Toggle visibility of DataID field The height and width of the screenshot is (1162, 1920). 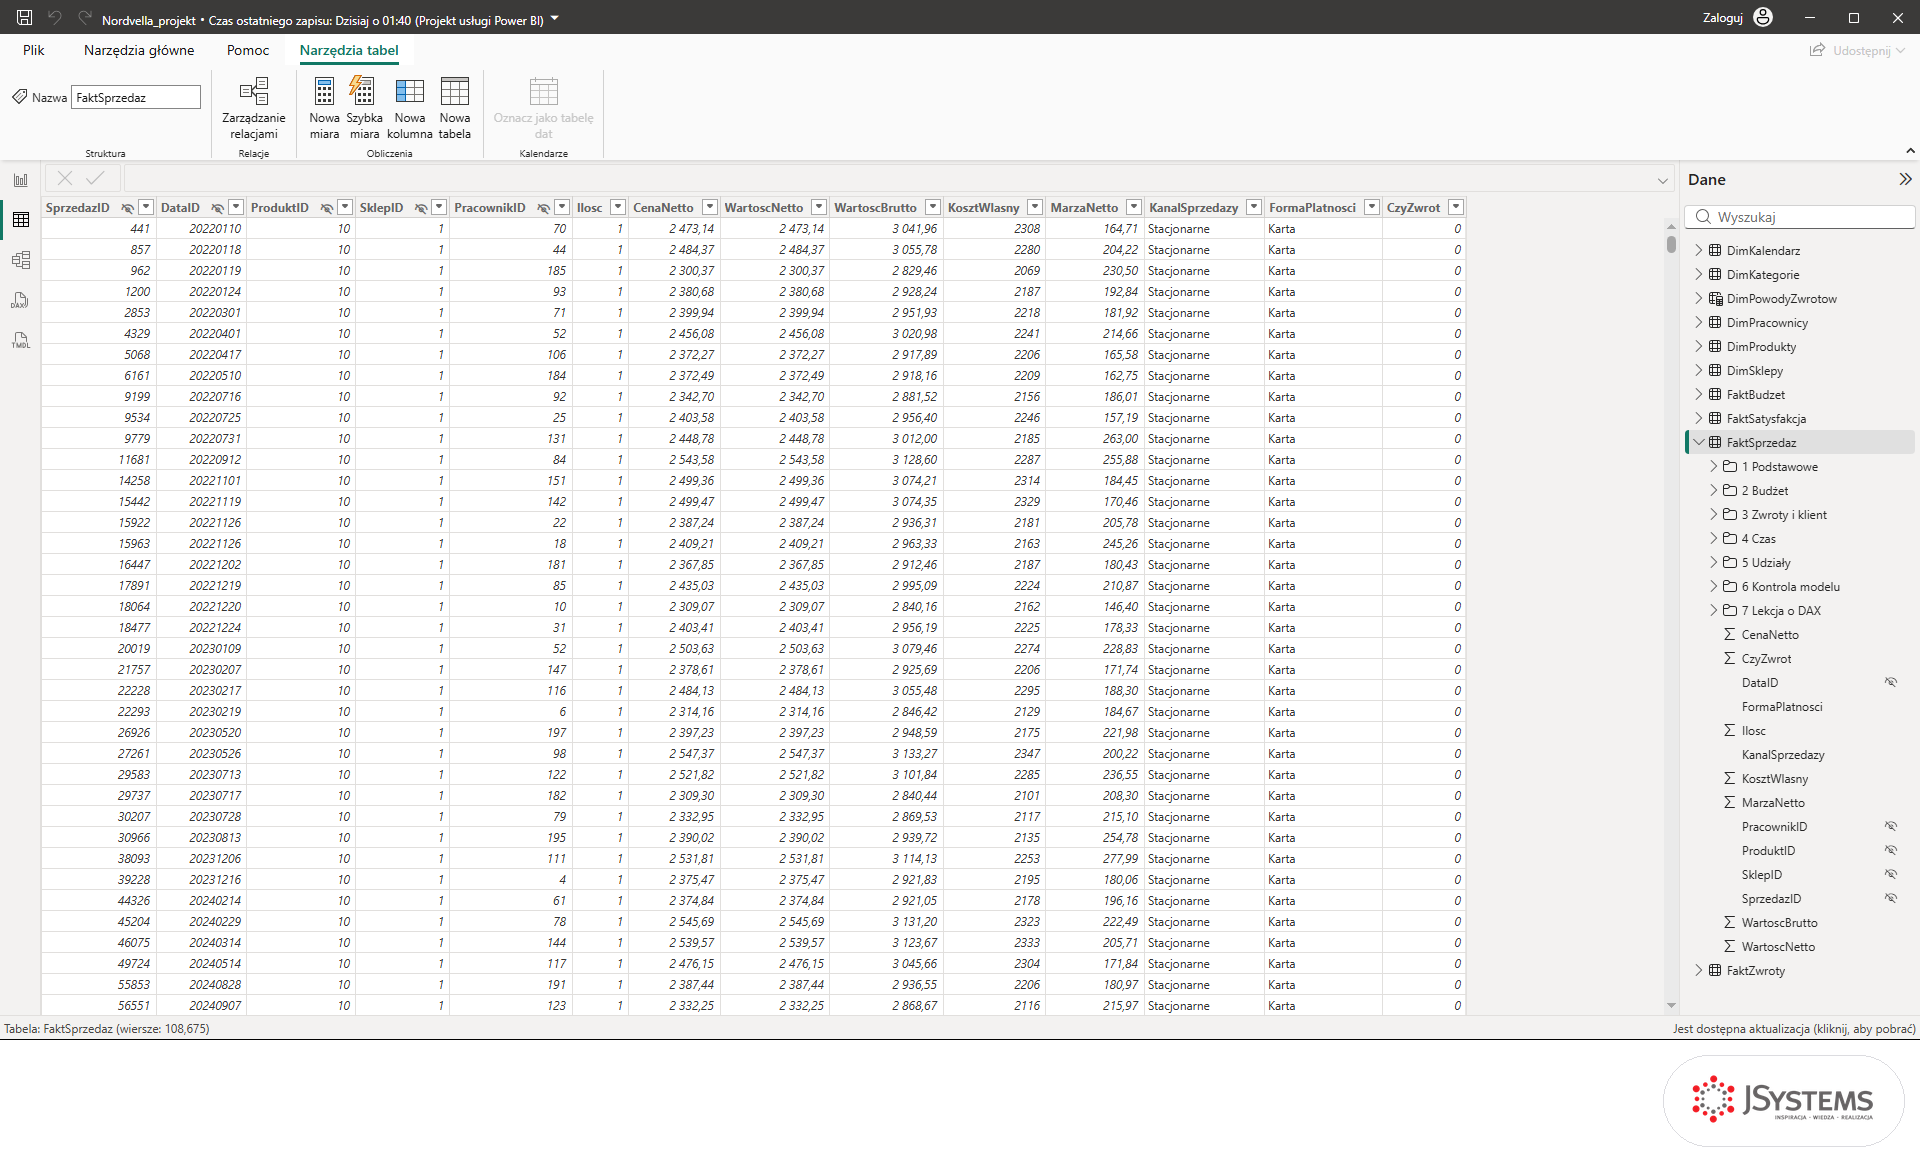[1891, 682]
